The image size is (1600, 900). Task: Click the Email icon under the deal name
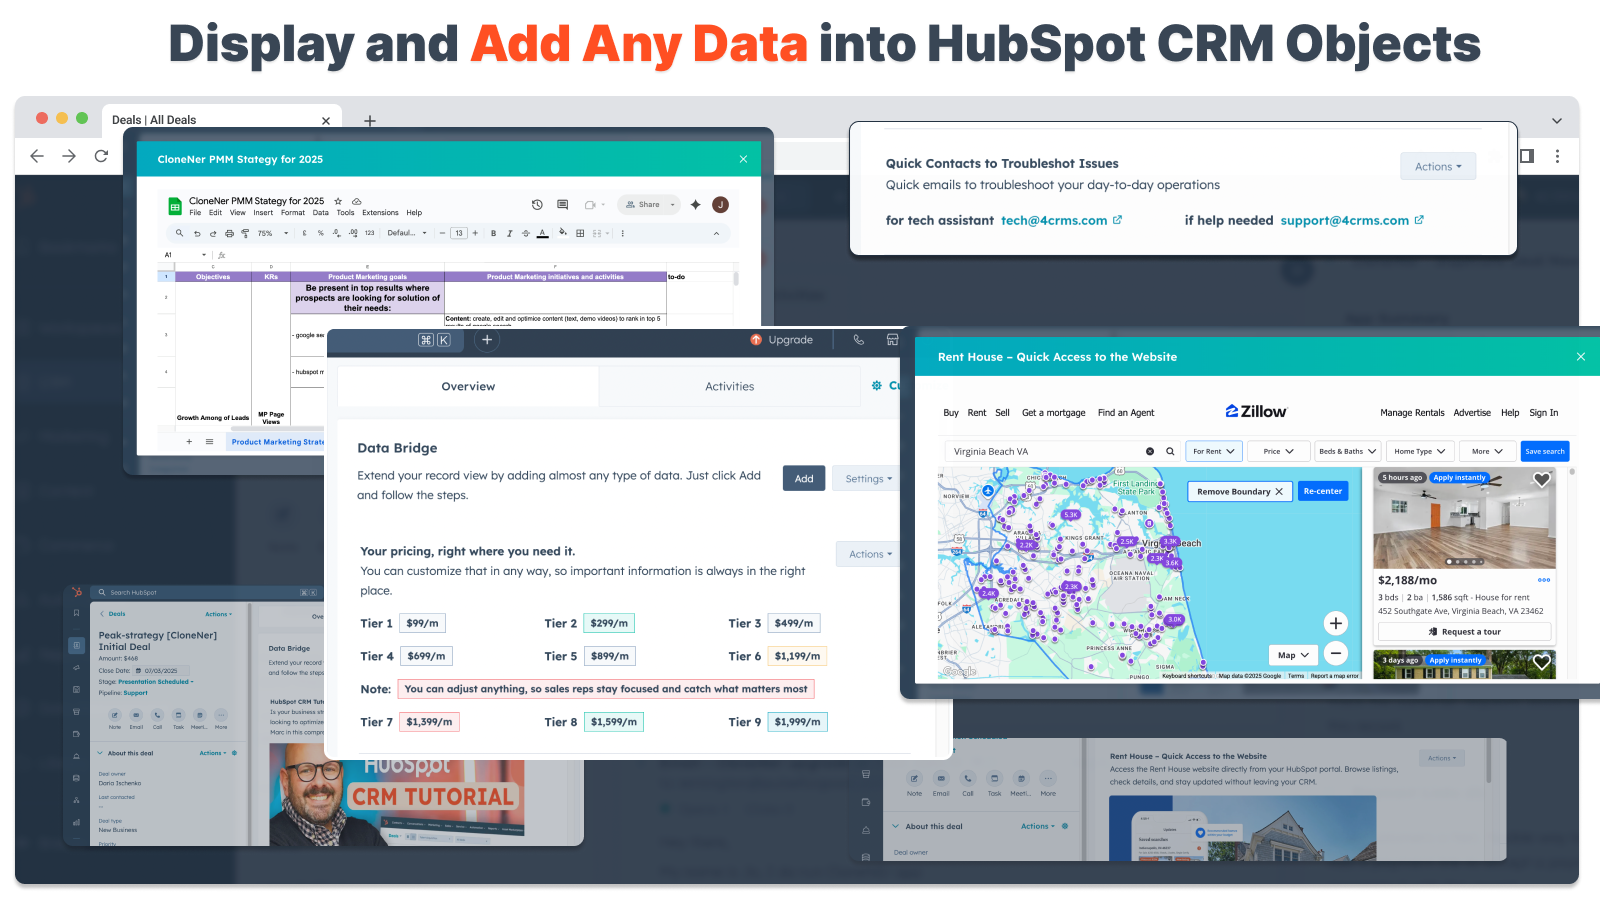point(136,716)
